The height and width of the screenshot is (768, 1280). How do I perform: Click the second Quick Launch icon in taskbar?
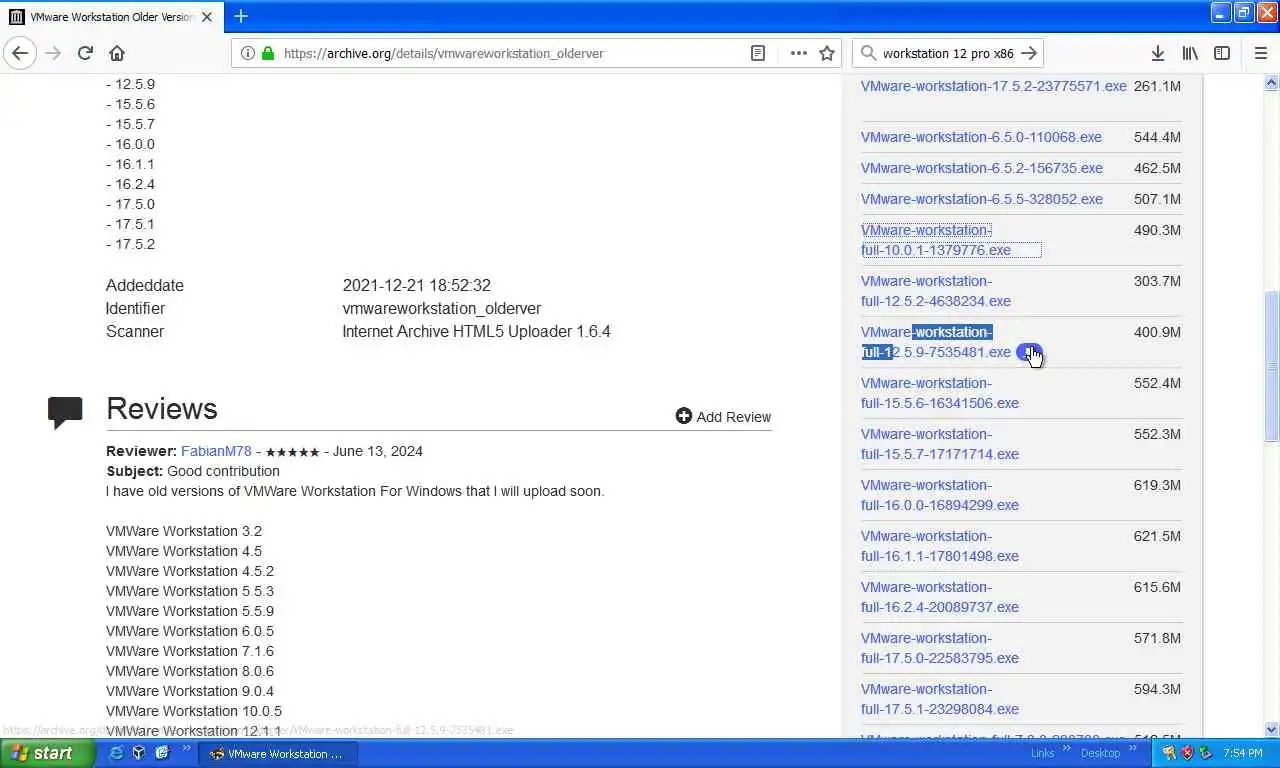tap(139, 753)
